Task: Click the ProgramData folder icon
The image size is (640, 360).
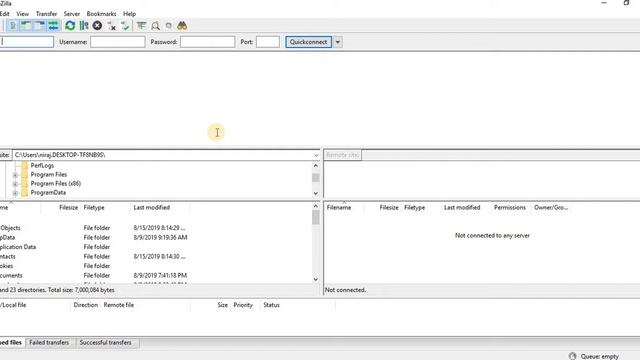Action: point(24,193)
